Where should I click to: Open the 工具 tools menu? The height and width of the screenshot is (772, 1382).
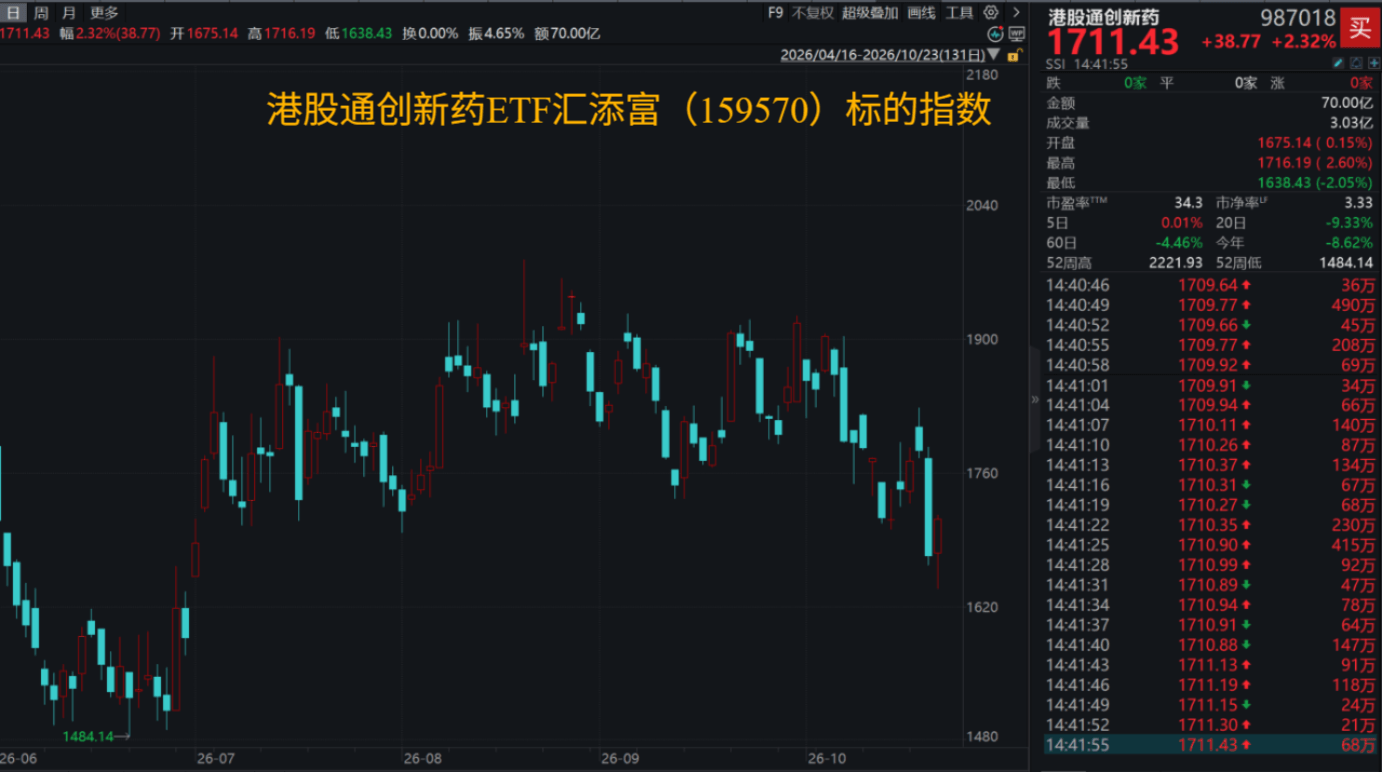959,12
